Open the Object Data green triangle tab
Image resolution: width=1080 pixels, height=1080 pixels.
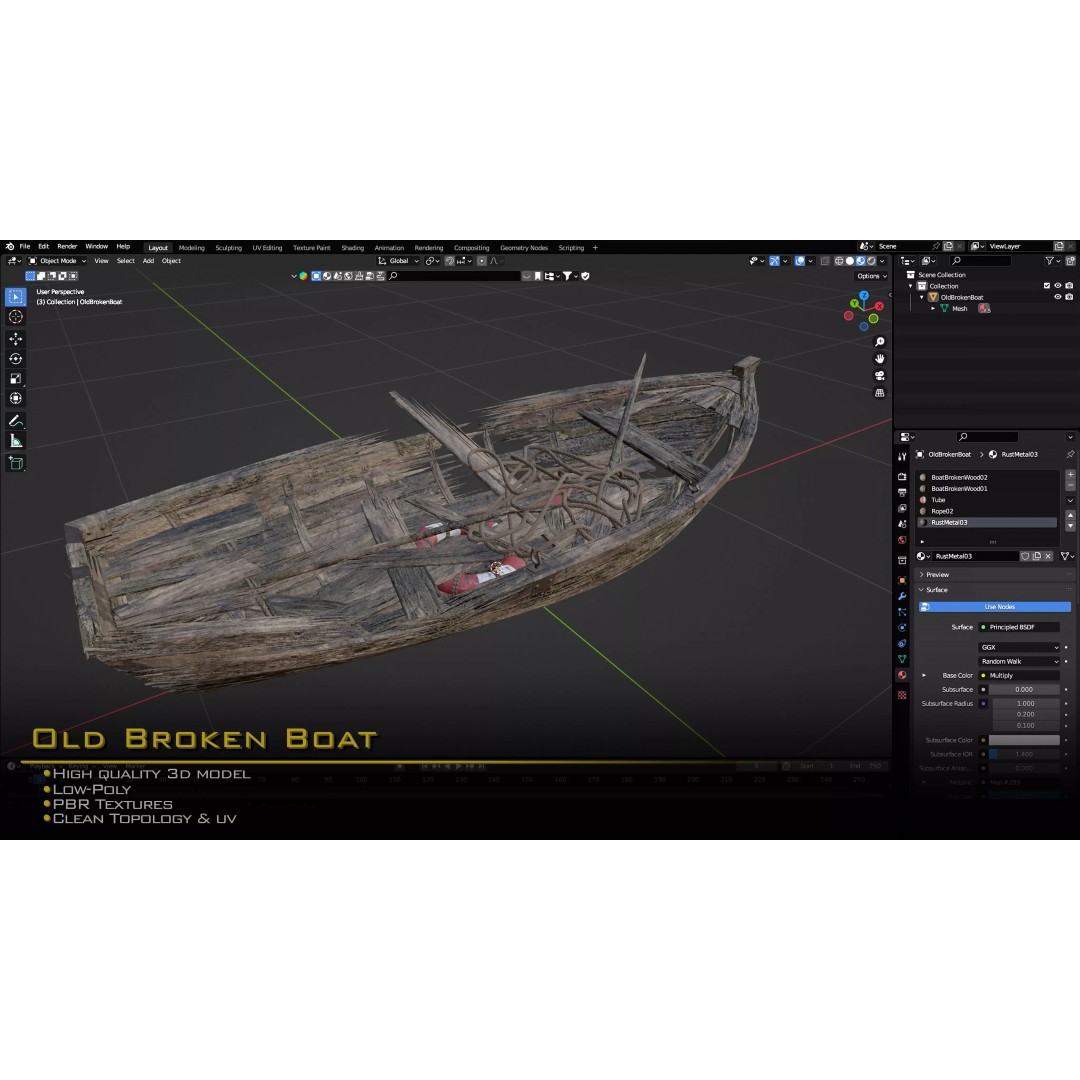tap(902, 659)
